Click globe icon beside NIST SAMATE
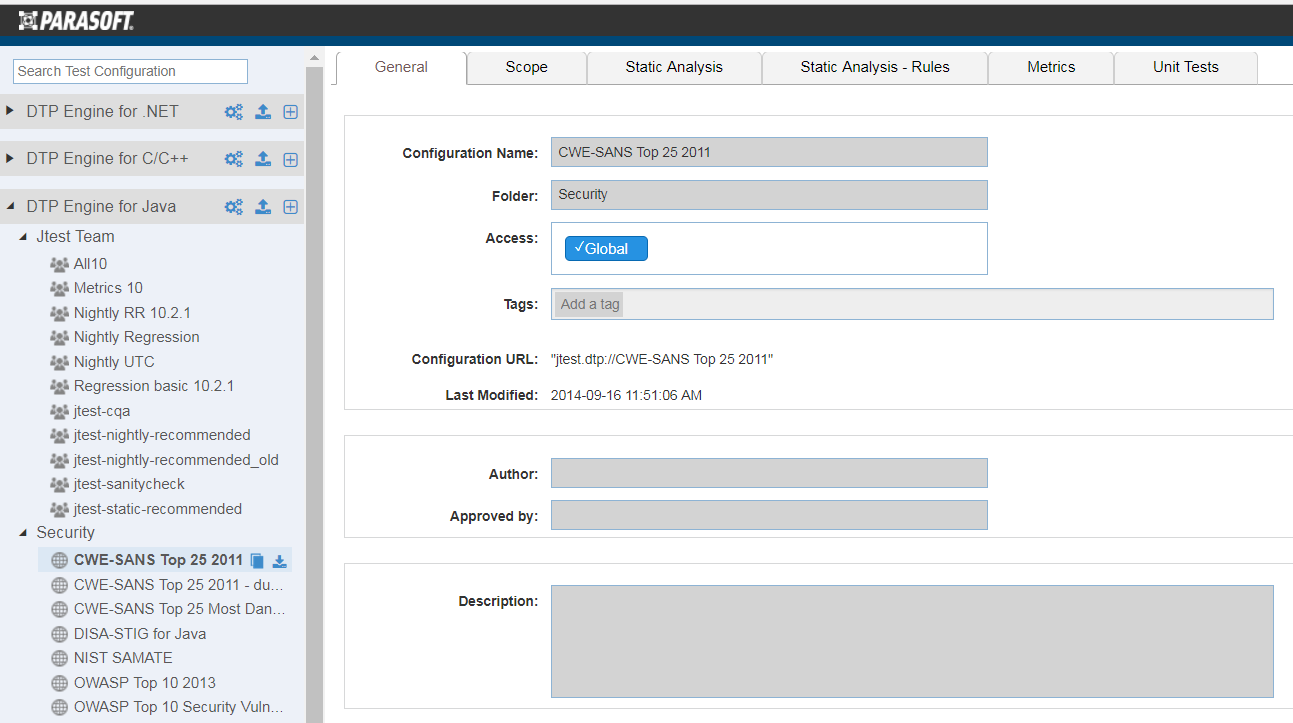 (x=59, y=658)
